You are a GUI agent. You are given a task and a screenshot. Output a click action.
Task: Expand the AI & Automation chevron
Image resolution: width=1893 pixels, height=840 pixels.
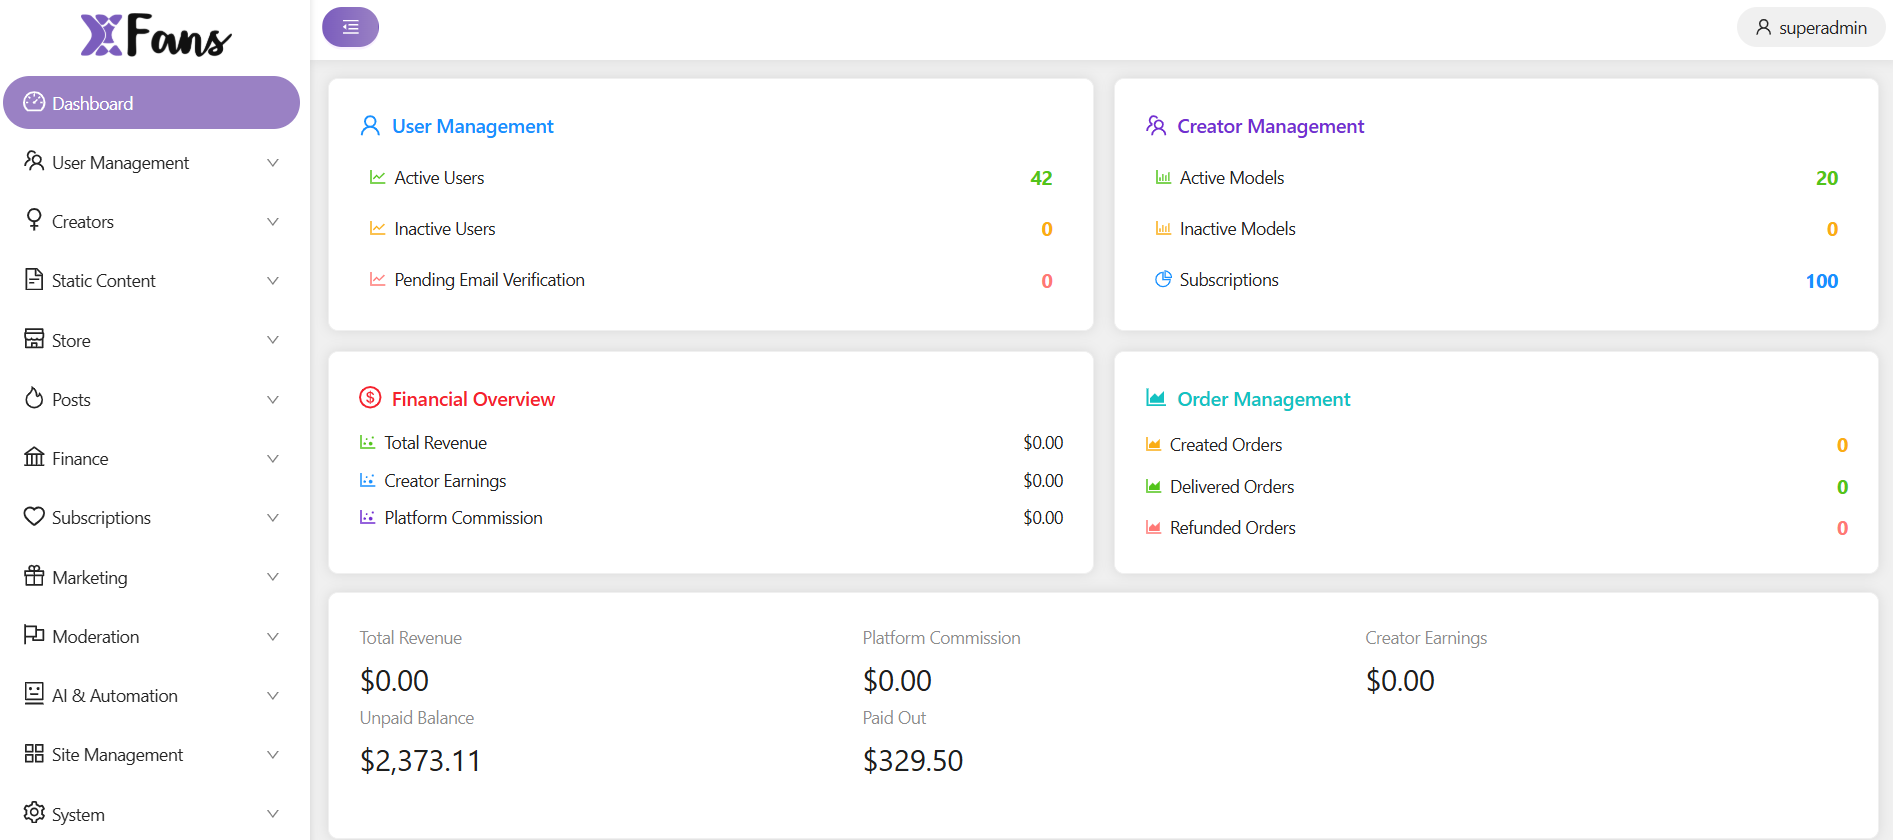pos(272,695)
